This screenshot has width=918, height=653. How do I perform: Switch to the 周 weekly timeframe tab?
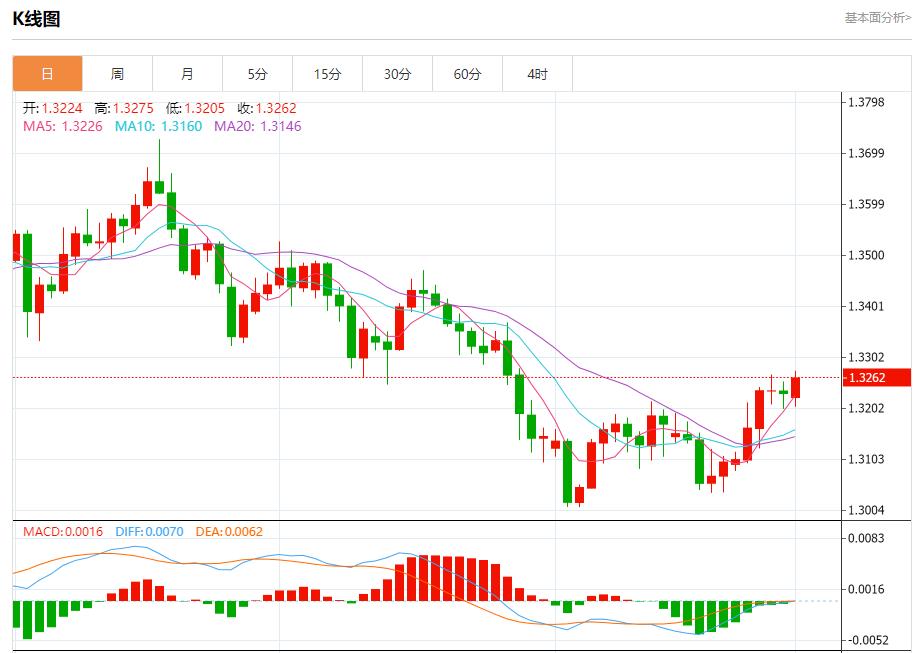click(x=117, y=73)
